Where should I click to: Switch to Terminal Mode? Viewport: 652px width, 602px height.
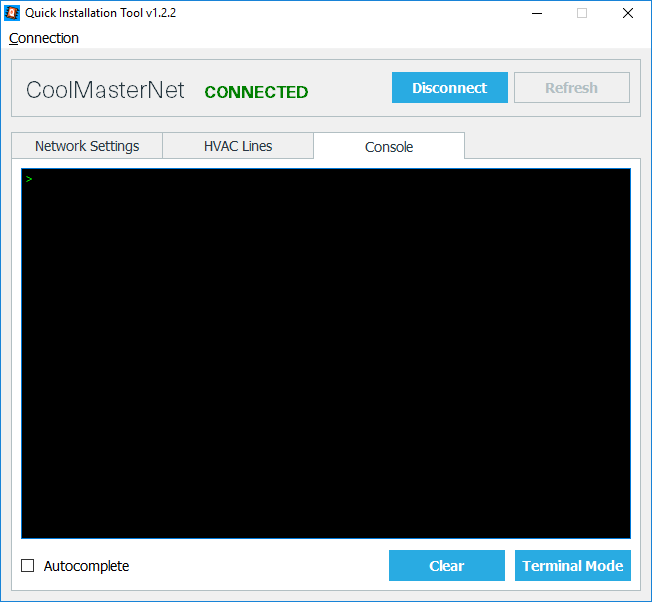[572, 566]
